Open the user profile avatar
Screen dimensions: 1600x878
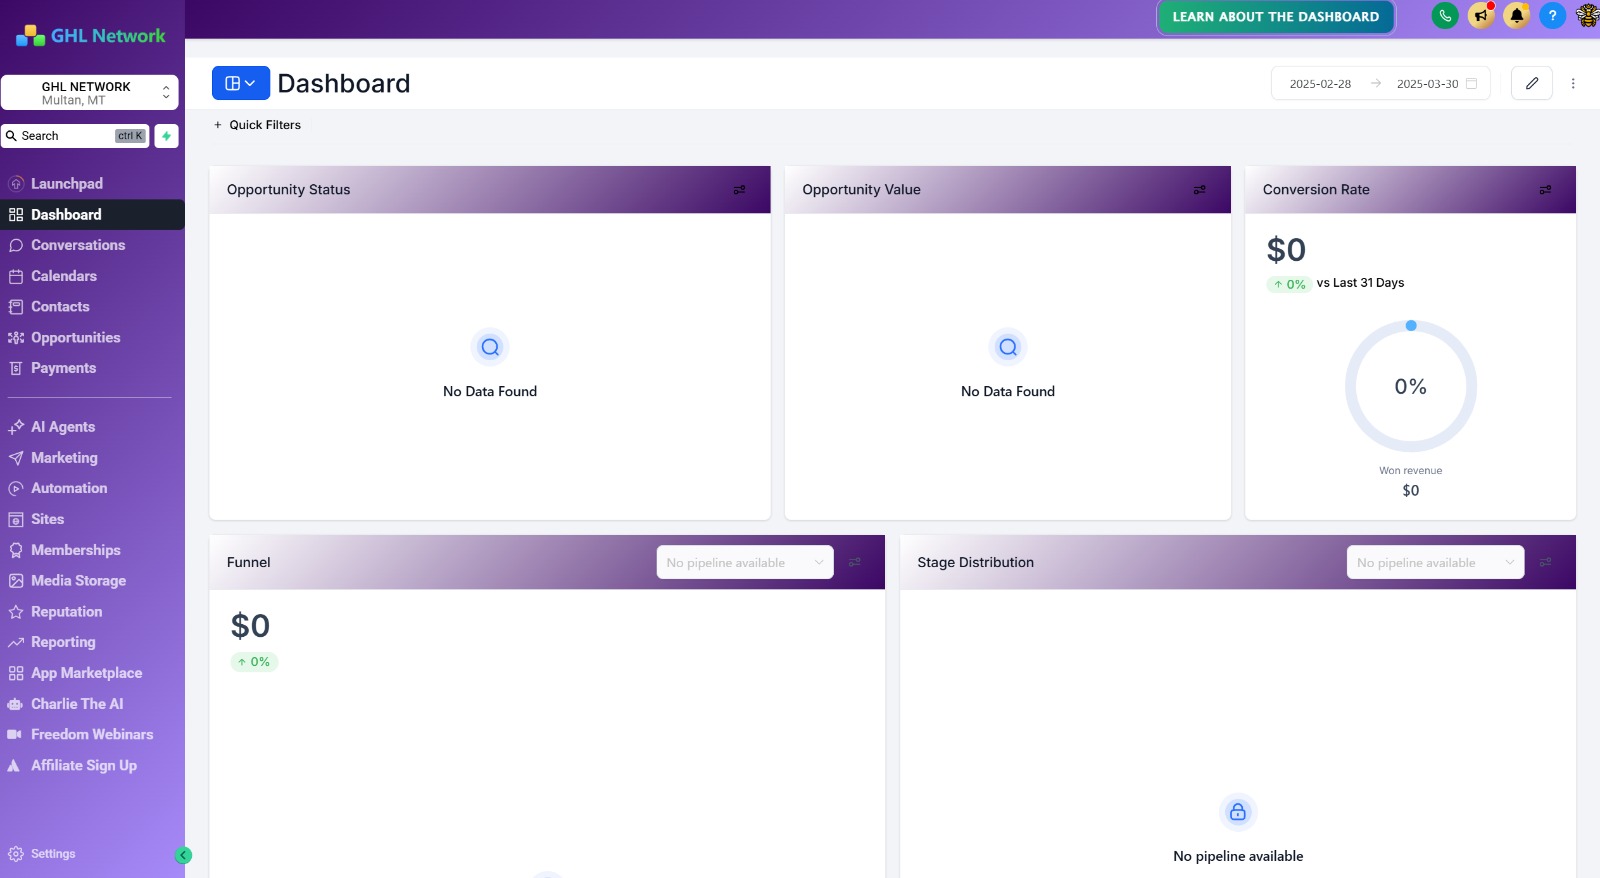pyautogui.click(x=1588, y=16)
